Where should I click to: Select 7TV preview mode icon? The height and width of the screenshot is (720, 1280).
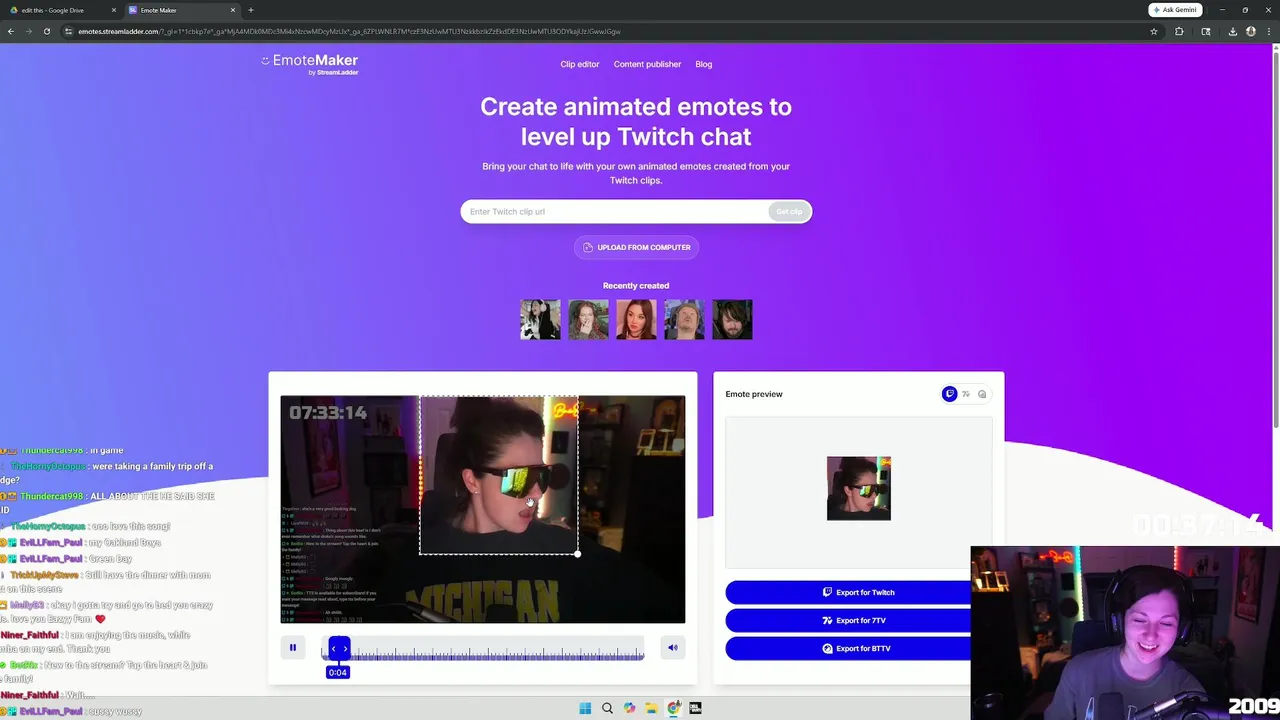coord(966,394)
